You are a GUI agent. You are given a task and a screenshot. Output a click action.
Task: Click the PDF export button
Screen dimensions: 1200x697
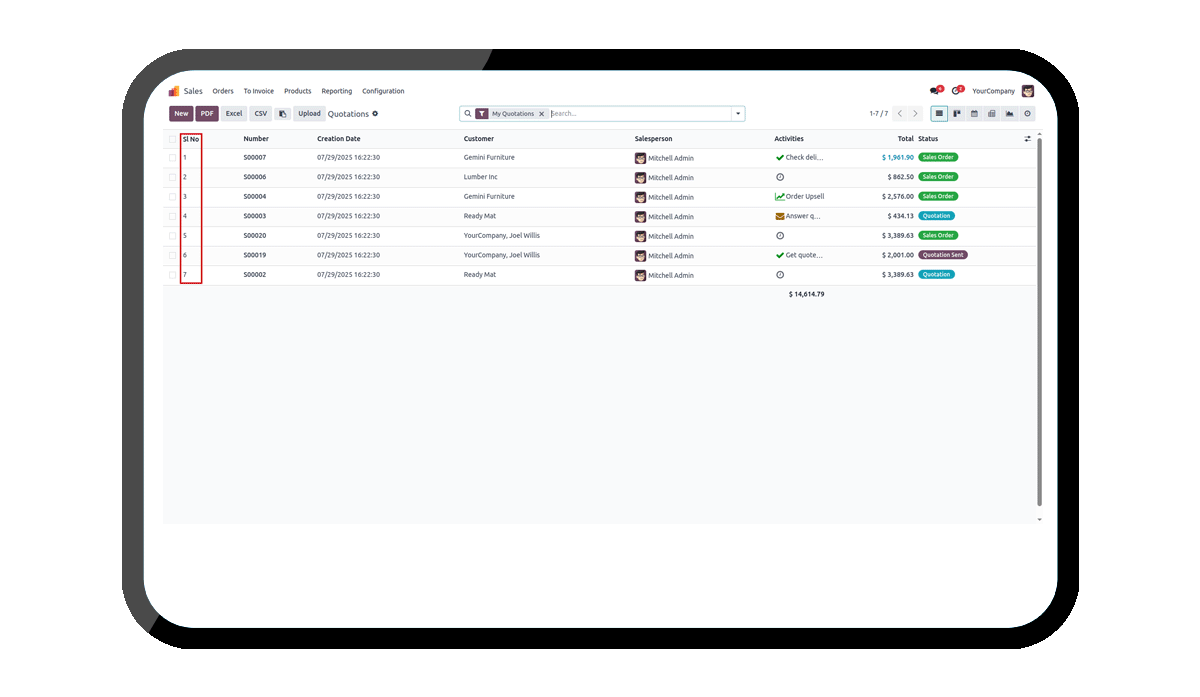[207, 114]
